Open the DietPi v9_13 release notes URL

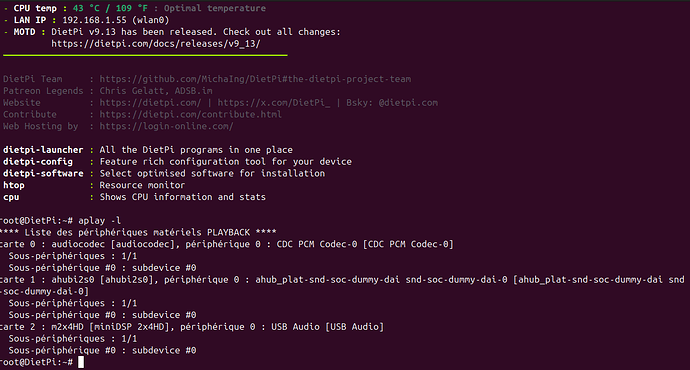pyautogui.click(x=156, y=44)
